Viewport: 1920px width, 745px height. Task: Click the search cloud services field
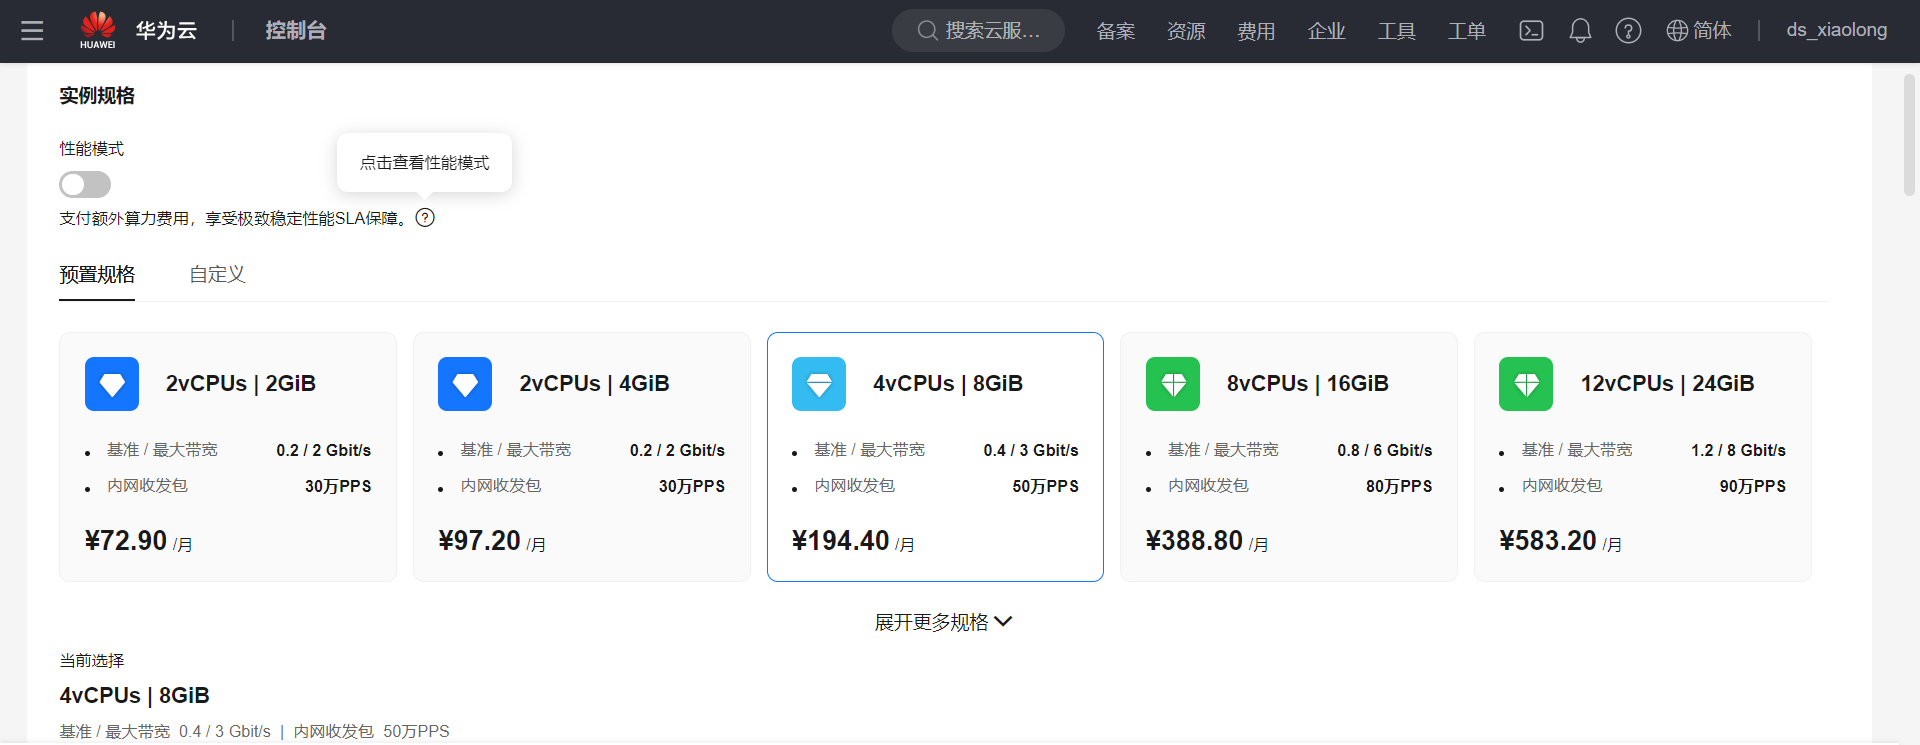[978, 31]
